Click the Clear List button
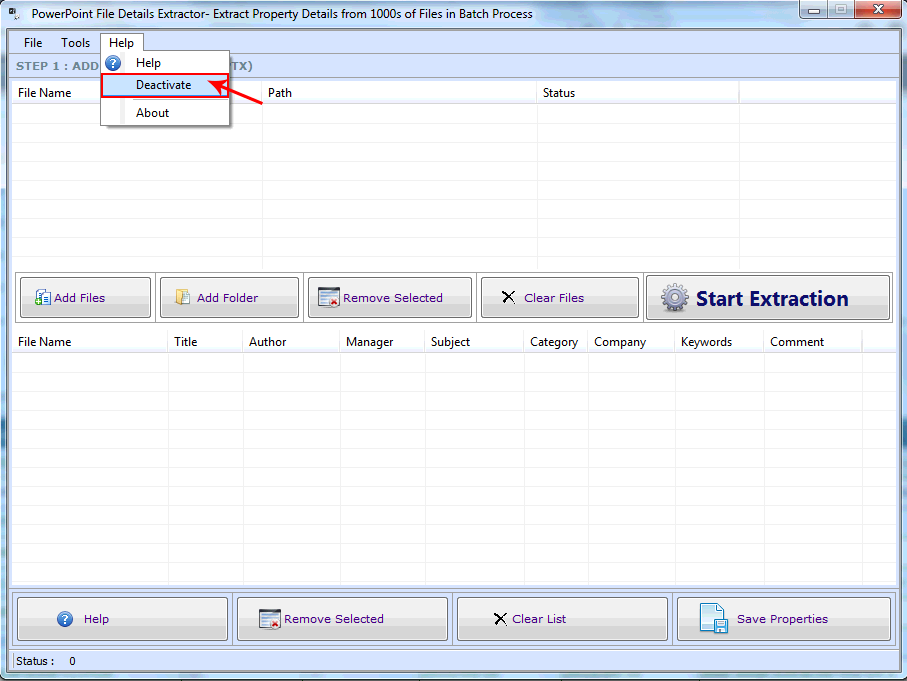 click(562, 619)
